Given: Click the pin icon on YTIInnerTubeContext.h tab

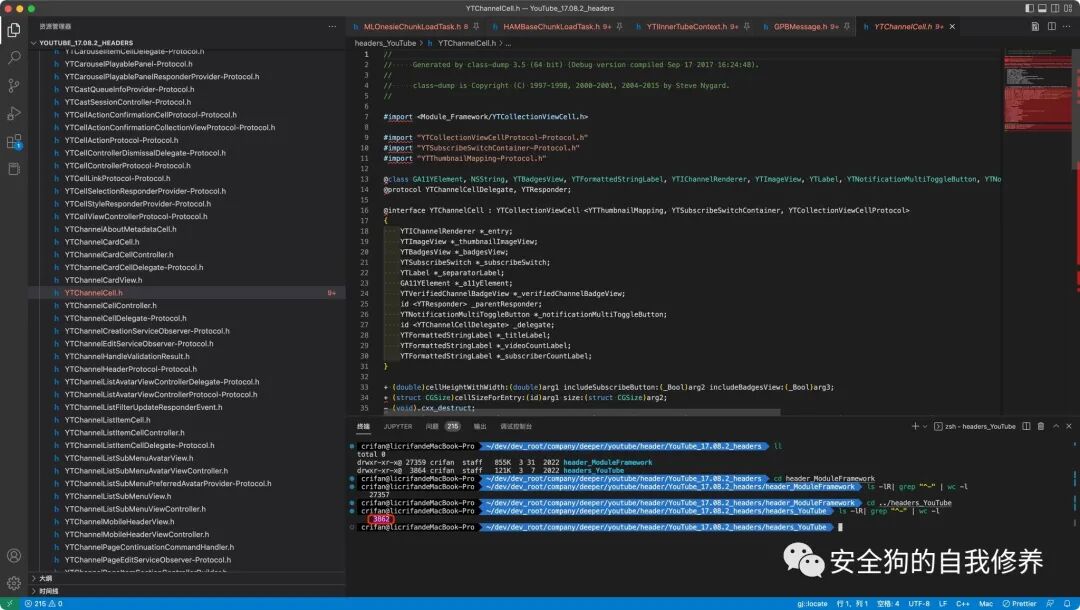Looking at the screenshot, I should 747,26.
